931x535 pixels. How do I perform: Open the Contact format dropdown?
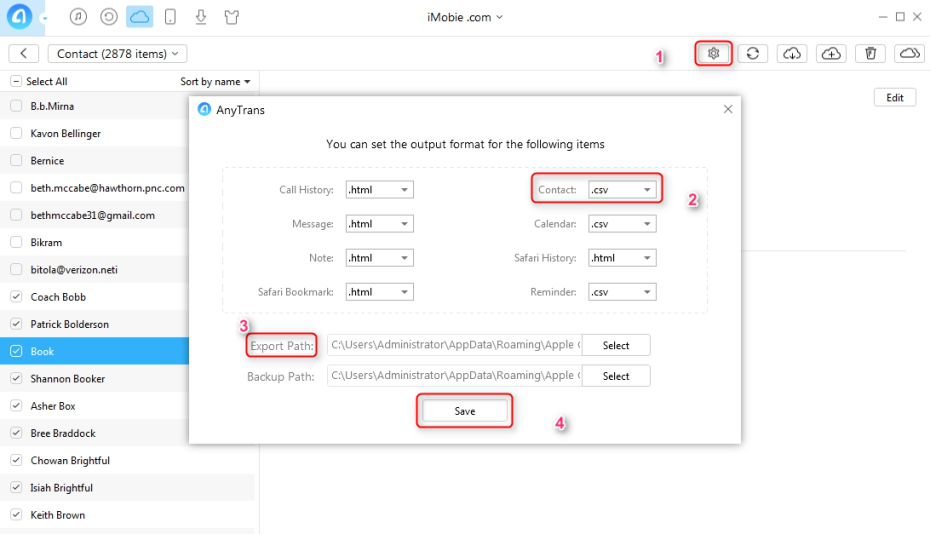click(x=622, y=190)
